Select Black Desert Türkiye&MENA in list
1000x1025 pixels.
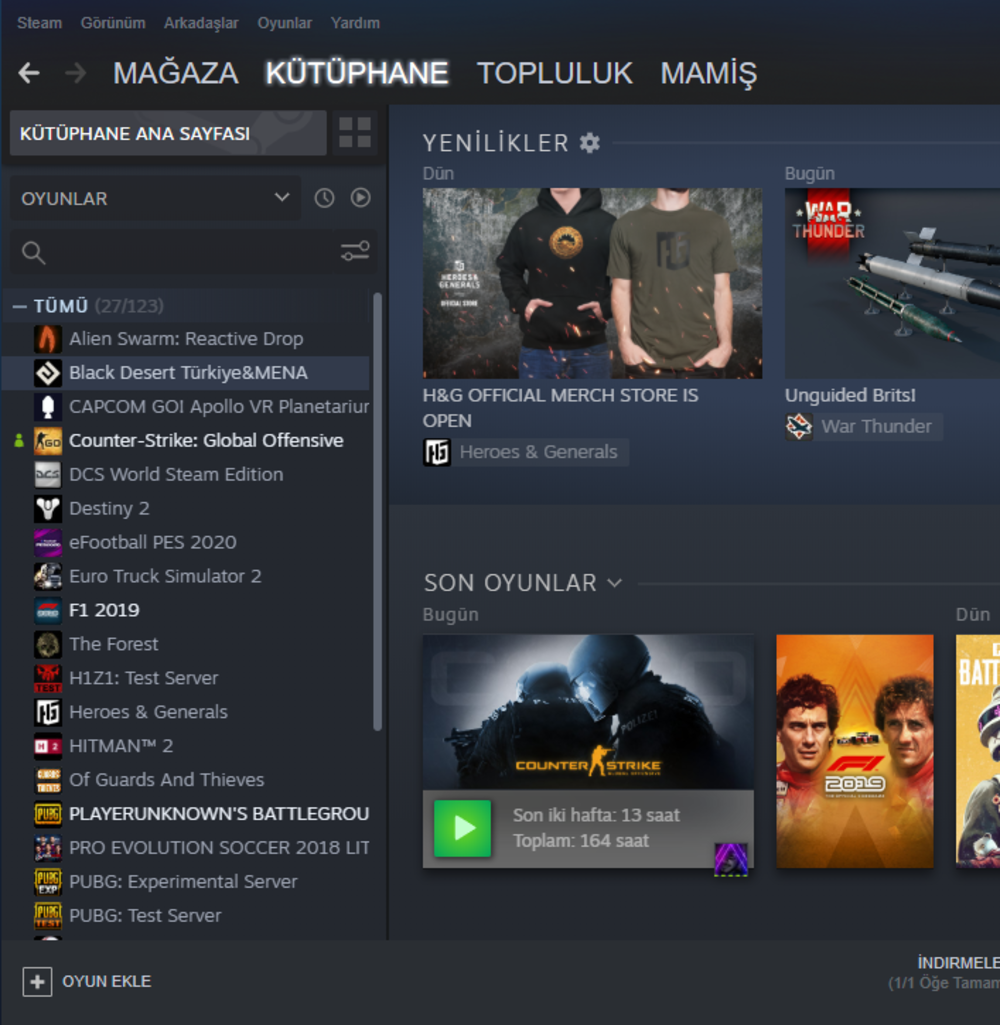[186, 373]
